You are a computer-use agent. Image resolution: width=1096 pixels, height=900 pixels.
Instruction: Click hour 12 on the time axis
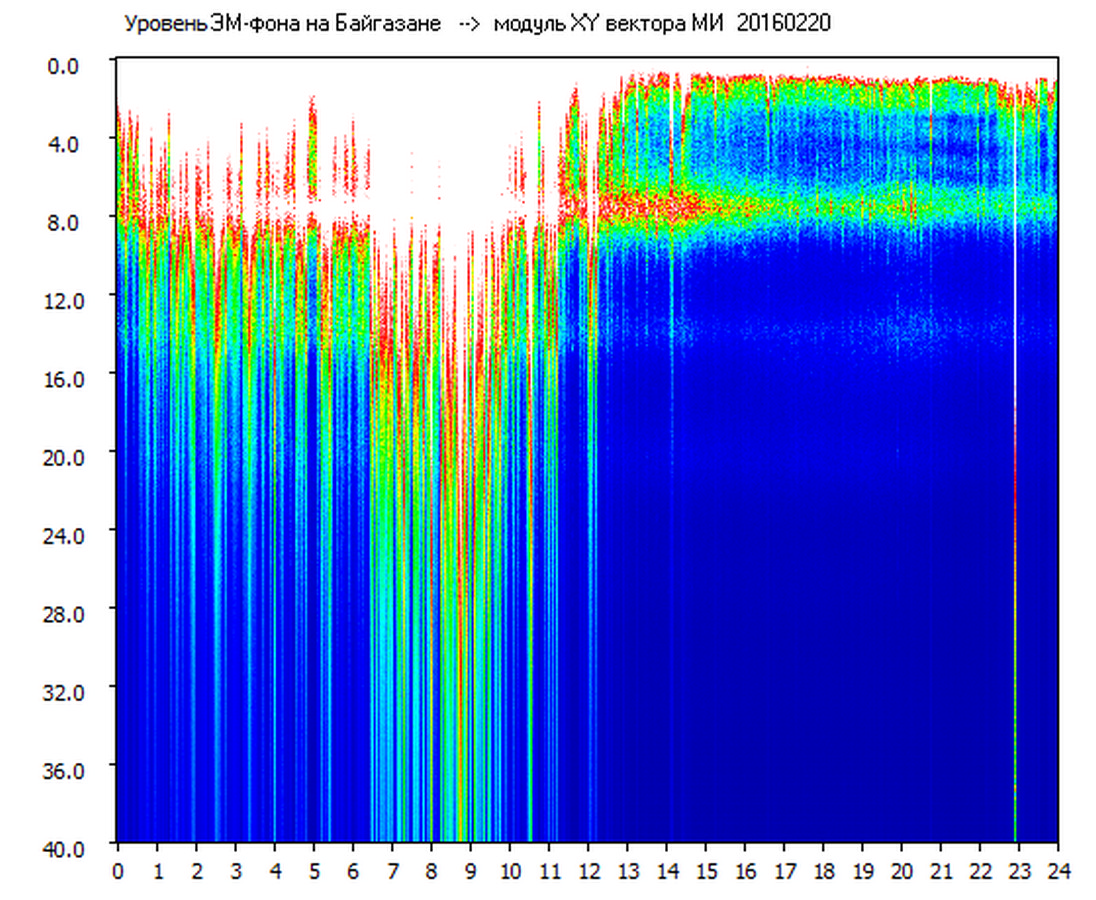coord(589,871)
